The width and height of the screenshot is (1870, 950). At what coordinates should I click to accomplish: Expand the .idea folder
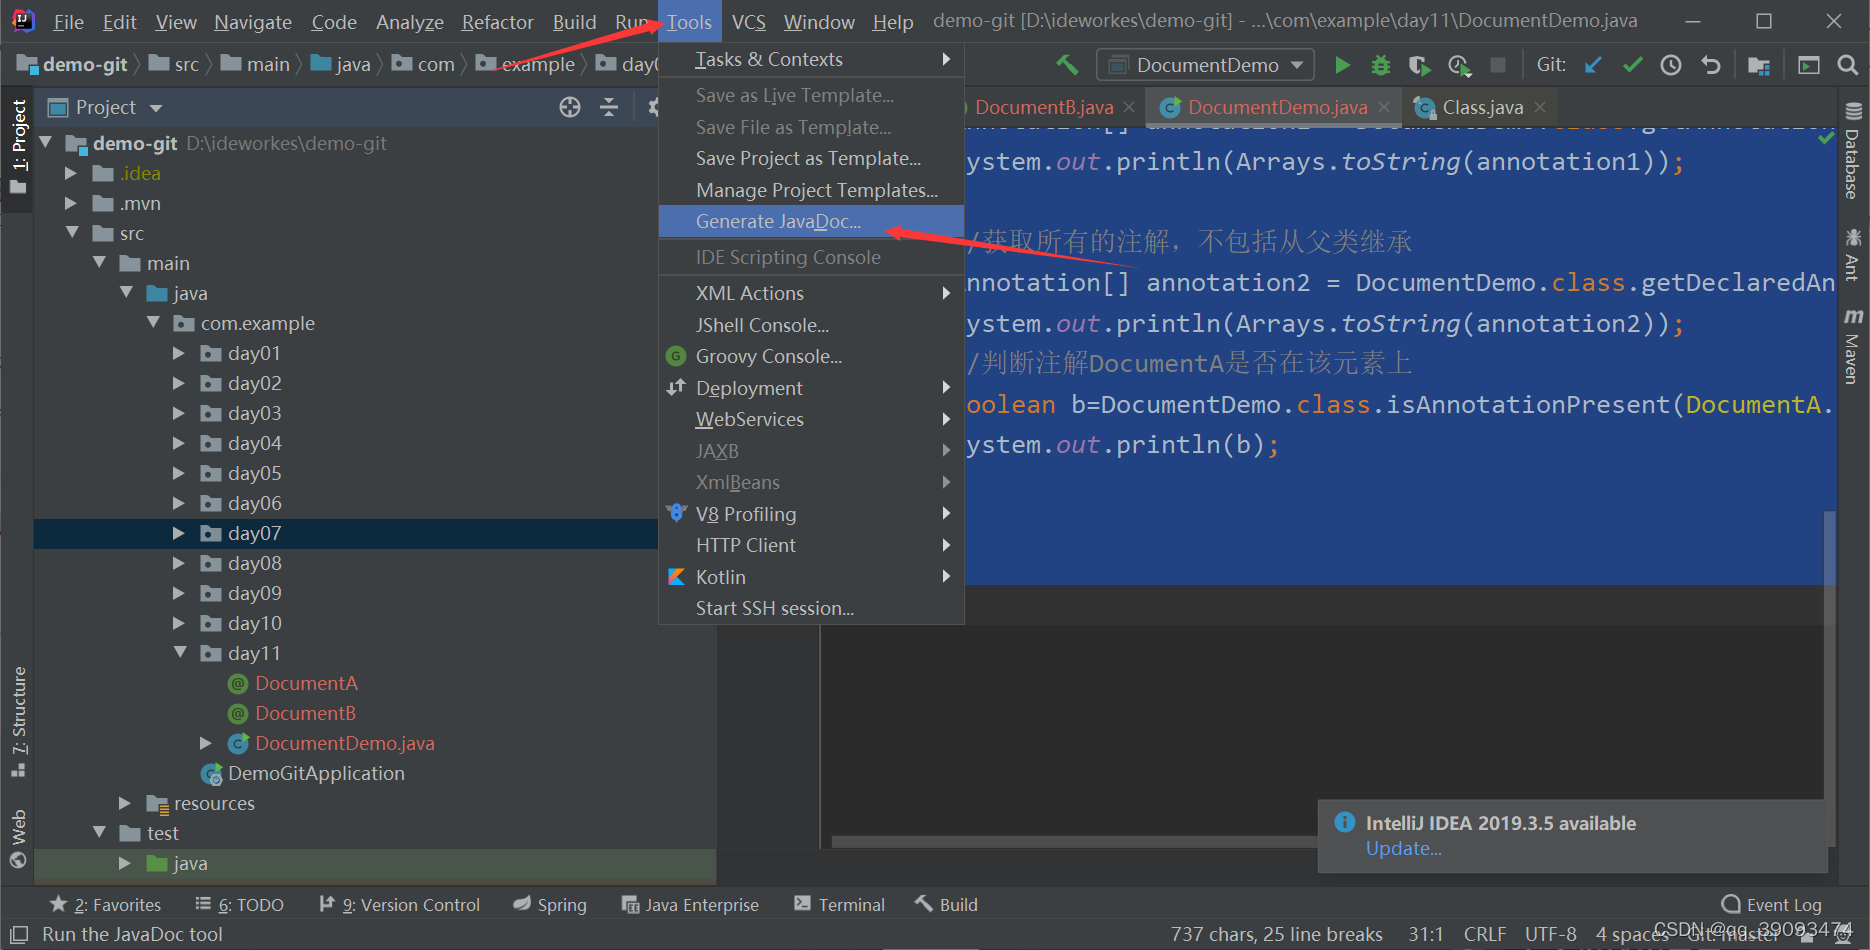point(71,173)
